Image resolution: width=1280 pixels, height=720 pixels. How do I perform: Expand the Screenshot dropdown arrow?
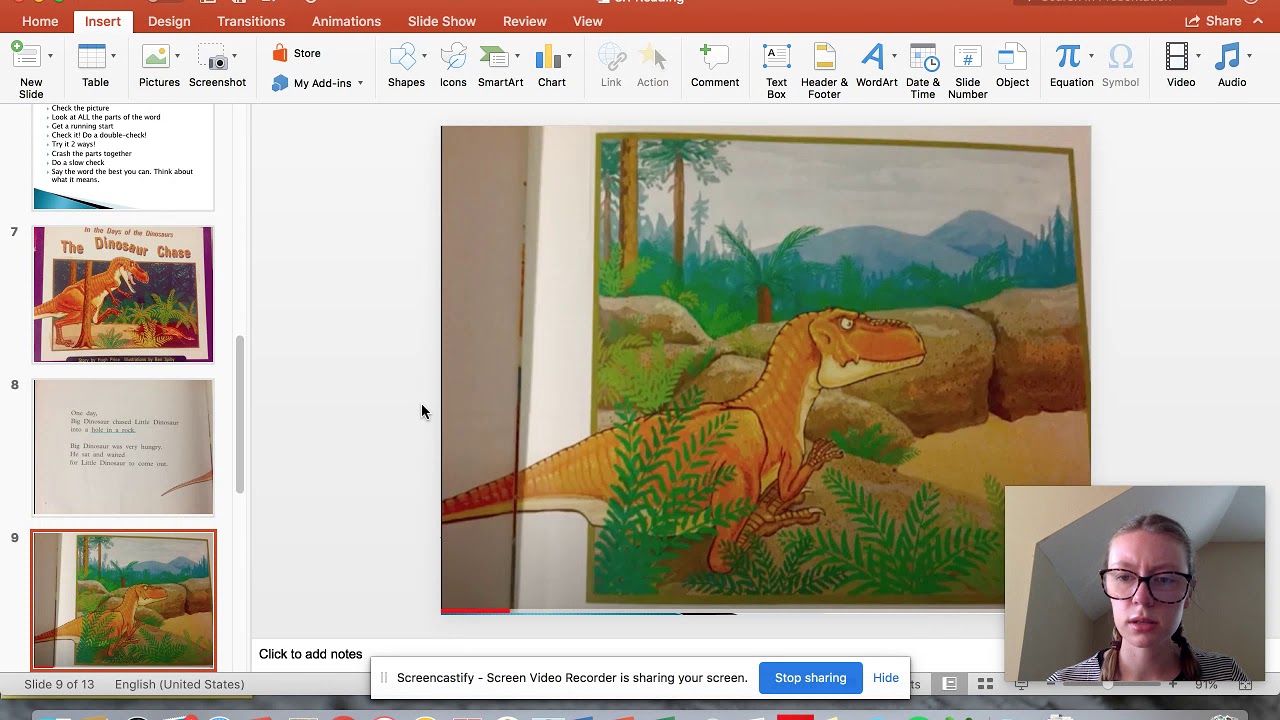pyautogui.click(x=234, y=56)
